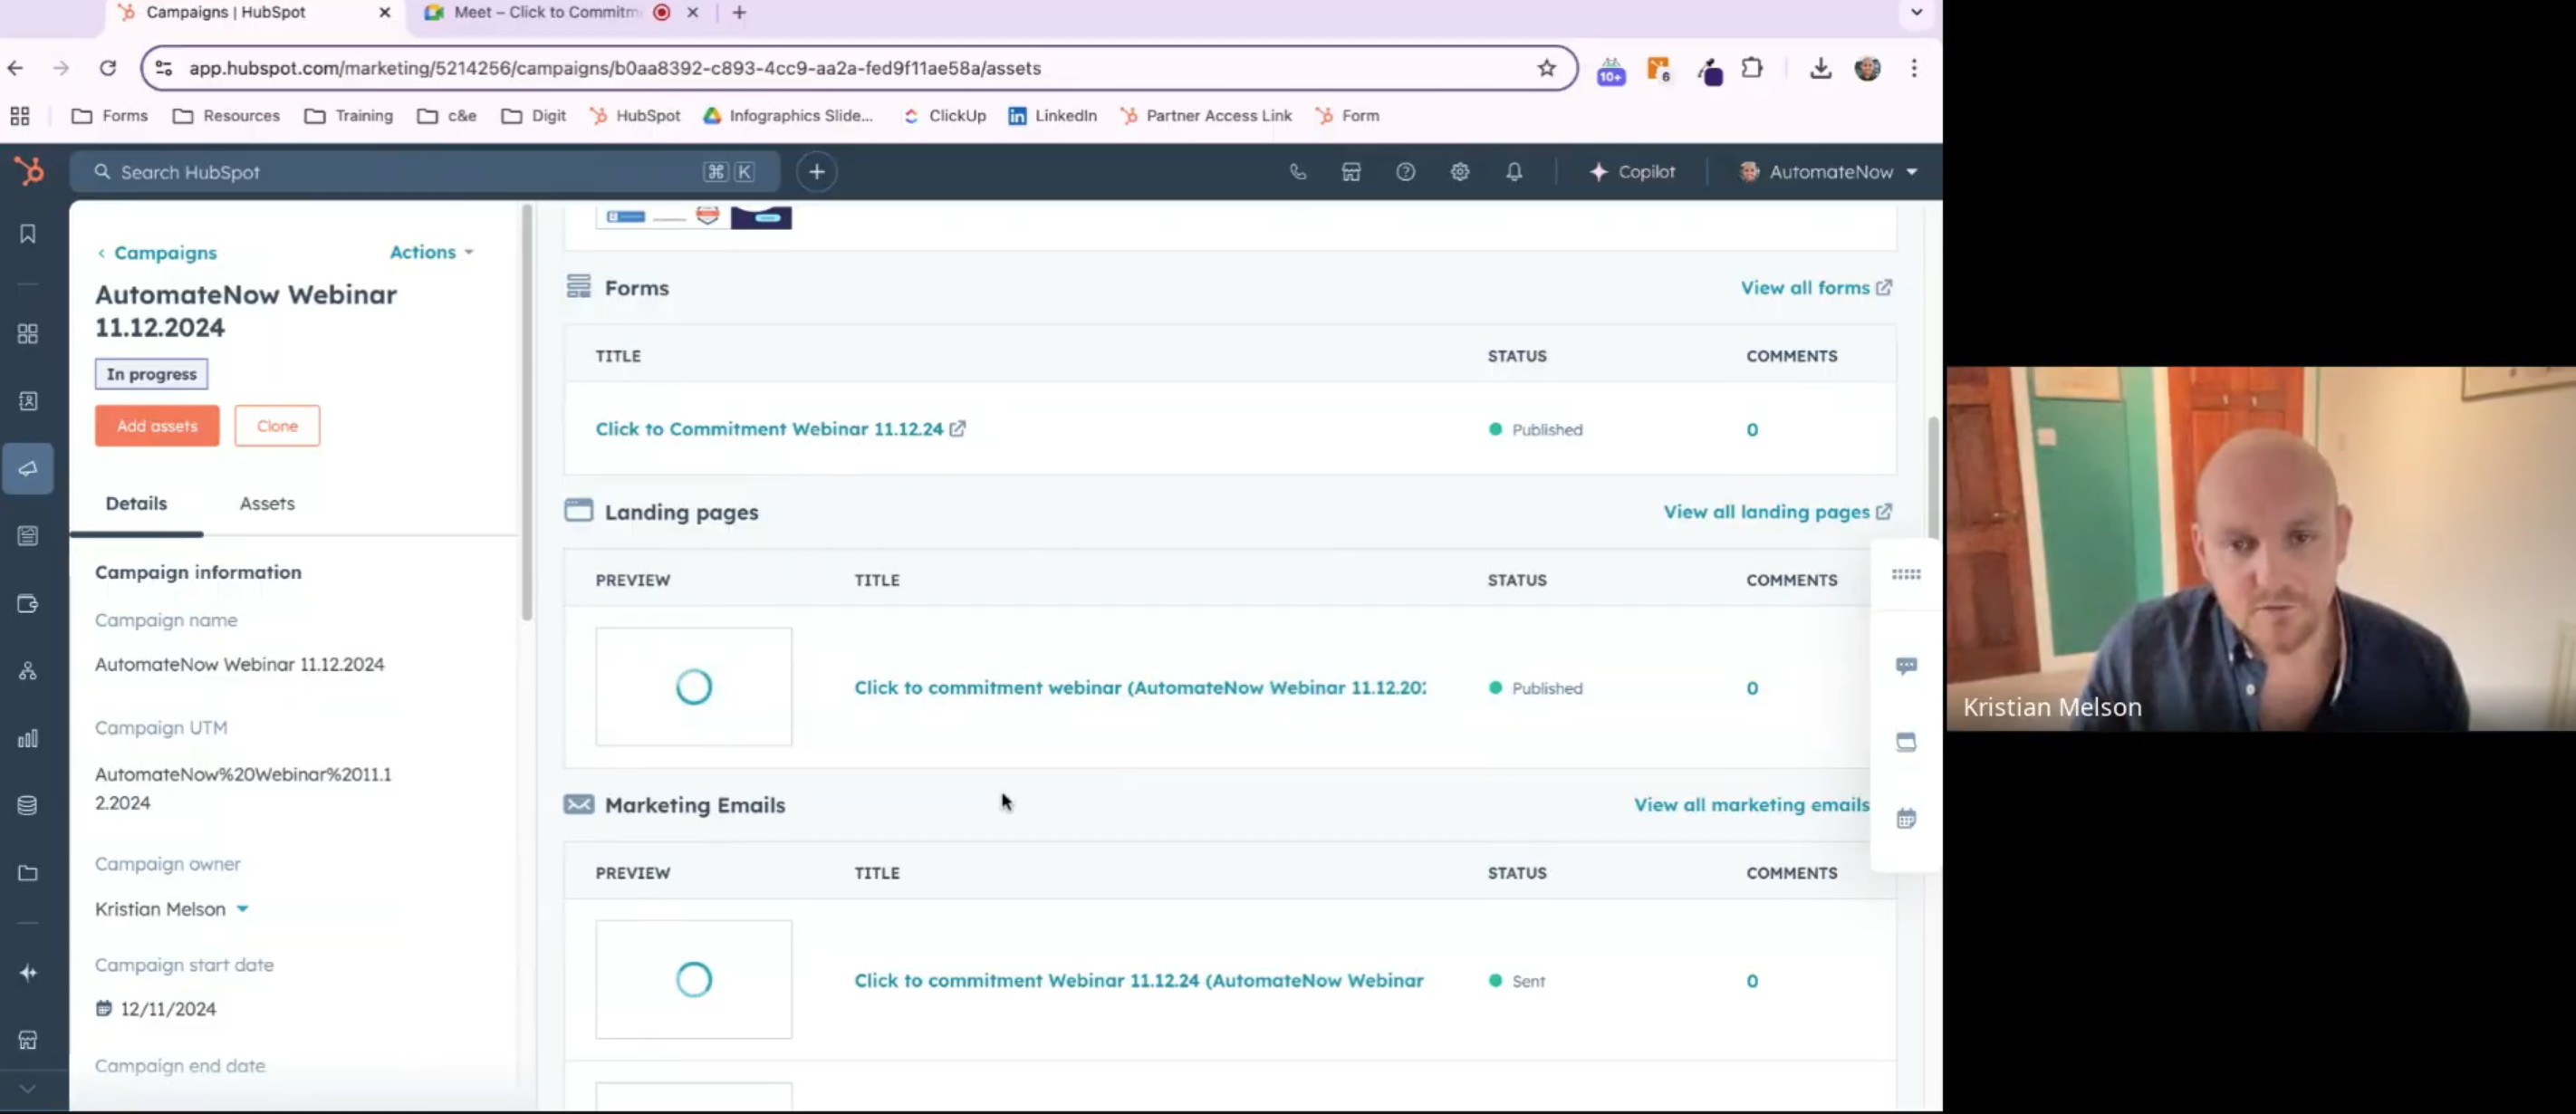This screenshot has height=1114, width=2576.
Task: Open Bookmarks in the left sidebar
Action: pos(28,234)
